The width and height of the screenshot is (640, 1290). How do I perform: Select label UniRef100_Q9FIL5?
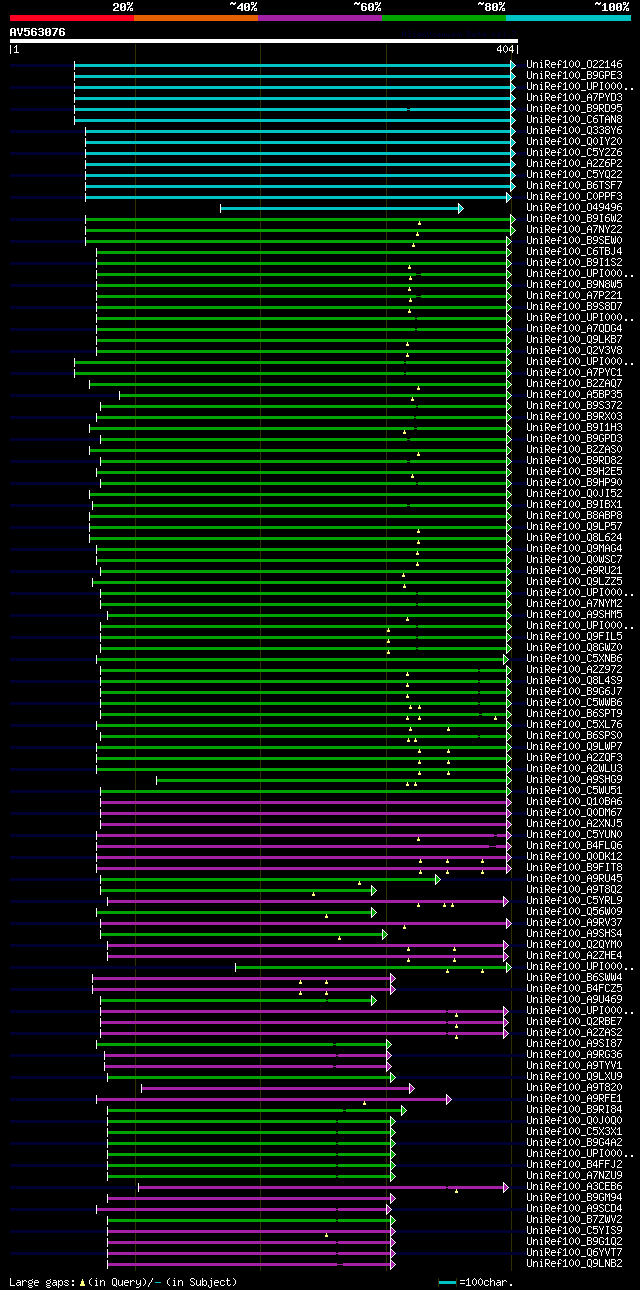(x=574, y=636)
